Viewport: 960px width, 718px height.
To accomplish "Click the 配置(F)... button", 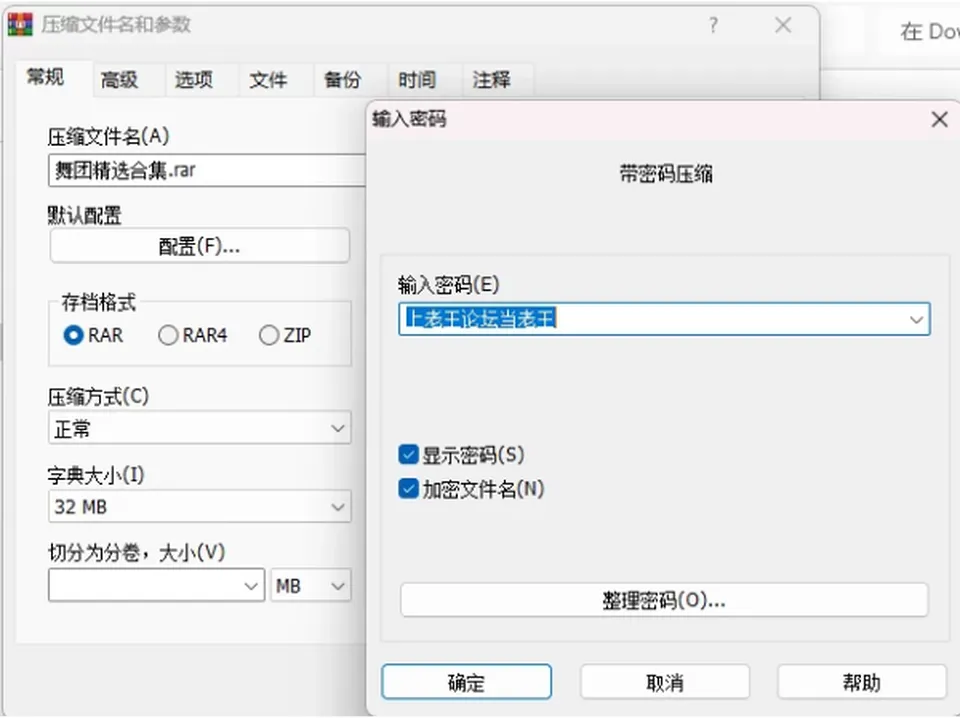I will point(200,246).
